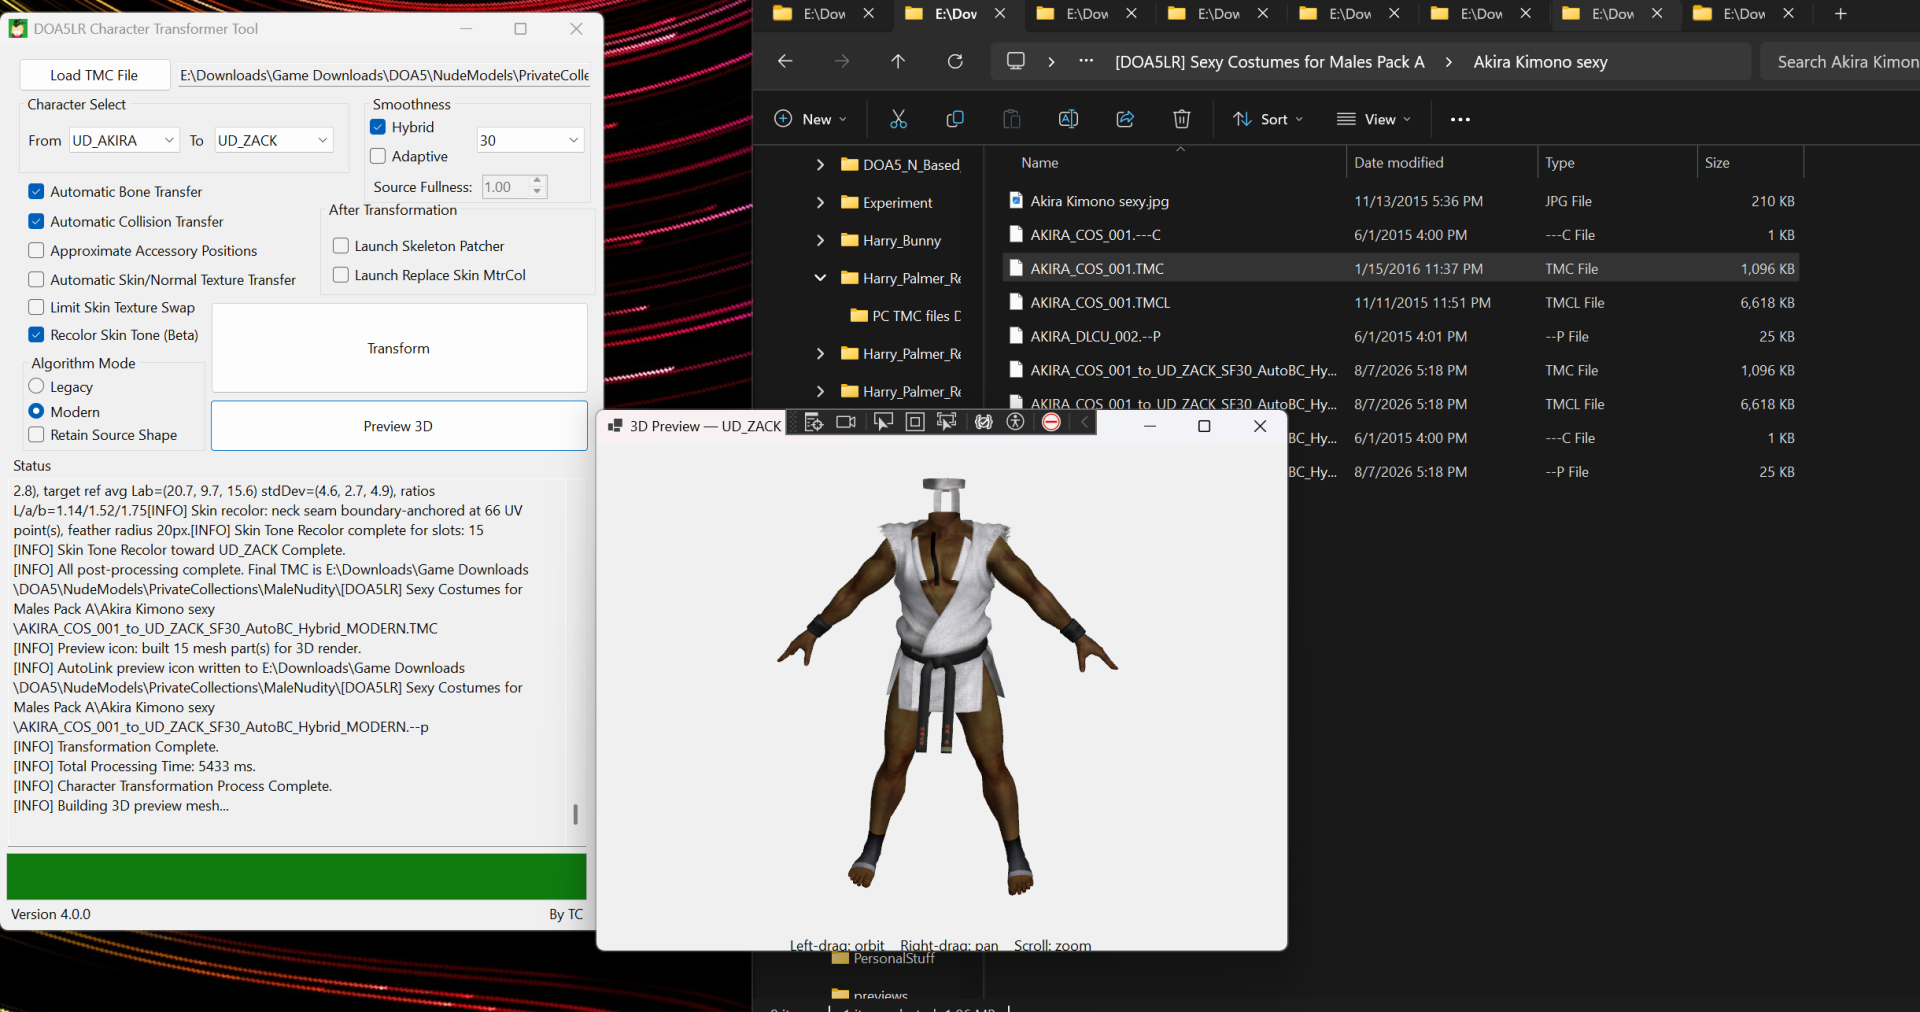Image resolution: width=1920 pixels, height=1012 pixels.
Task: Open the New dropdown in File Explorer
Action: click(x=811, y=119)
